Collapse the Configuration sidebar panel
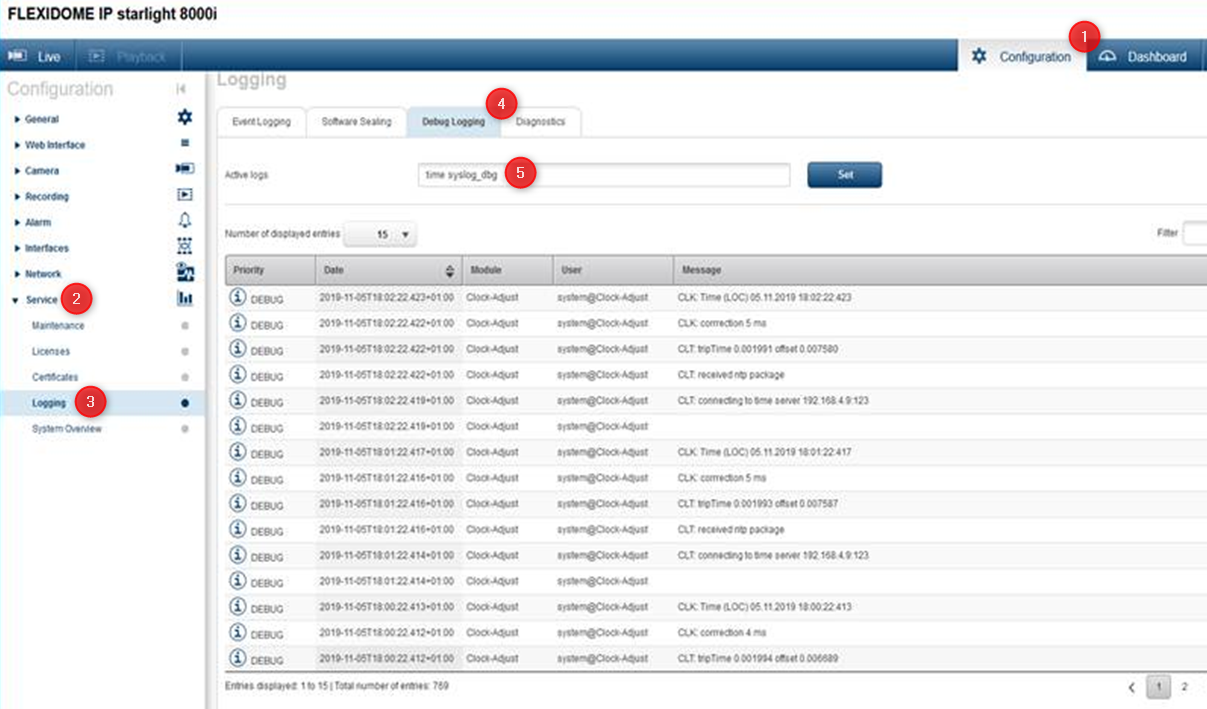The width and height of the screenshot is (1207, 709). point(181,89)
